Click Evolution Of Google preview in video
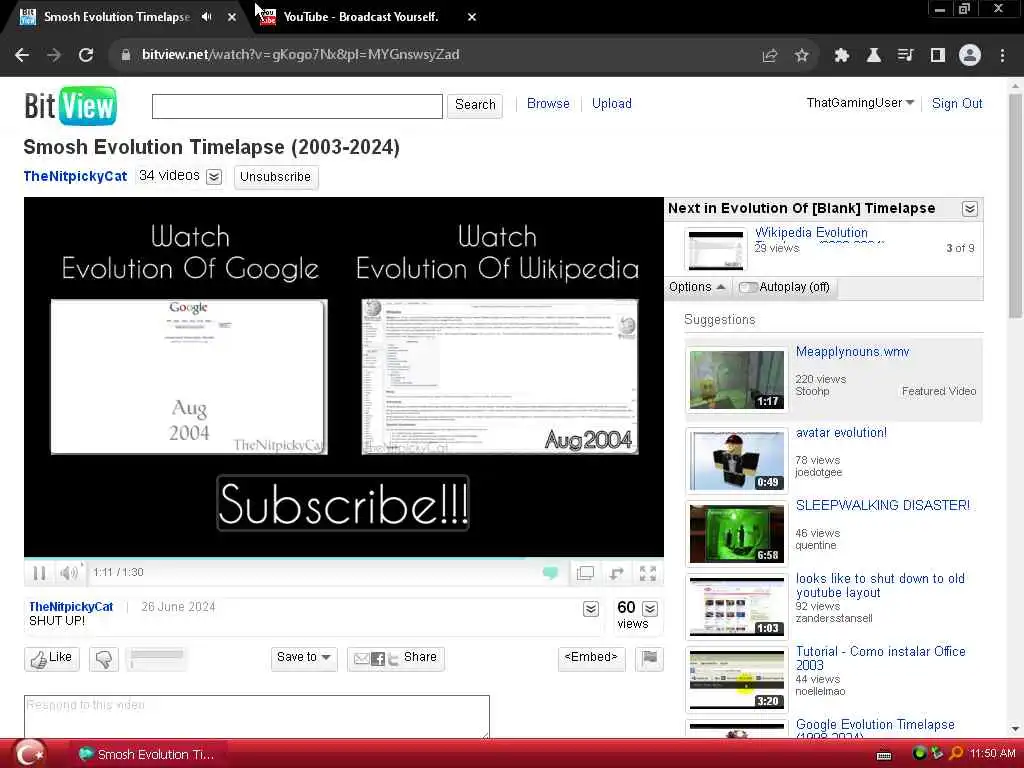 (x=189, y=377)
